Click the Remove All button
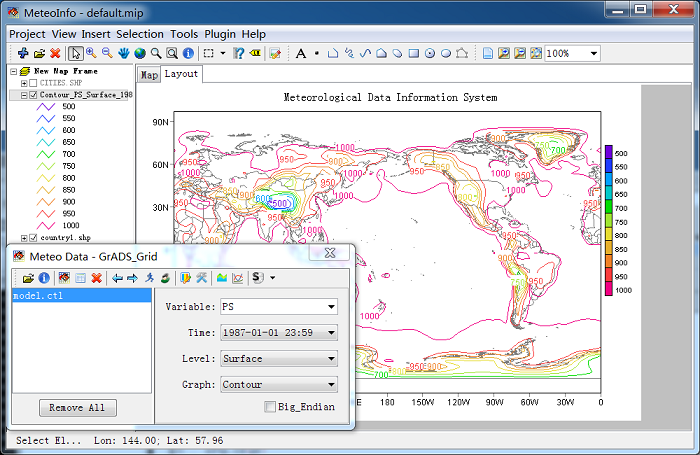Screen dimensions: 700x455 tap(78, 408)
